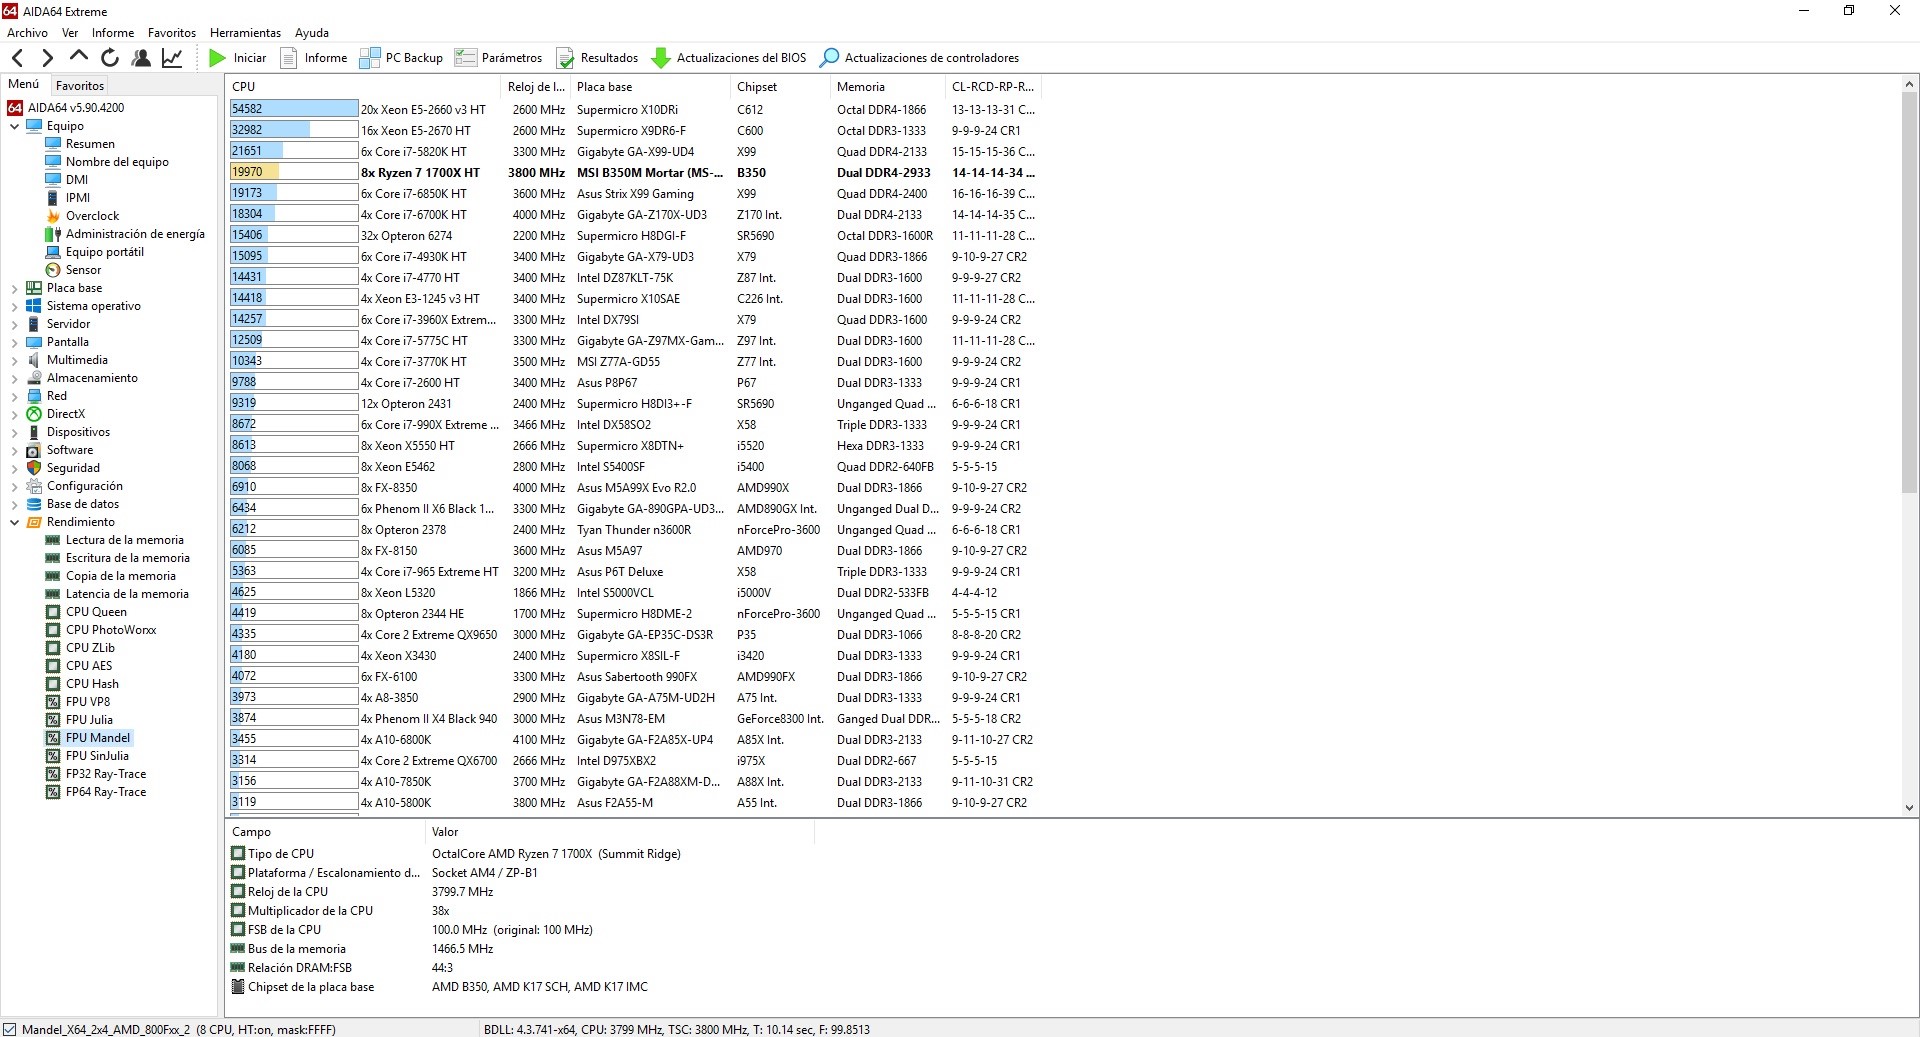Select the 32x Opteron 6274 row
Image resolution: width=1920 pixels, height=1037 pixels.
click(635, 235)
